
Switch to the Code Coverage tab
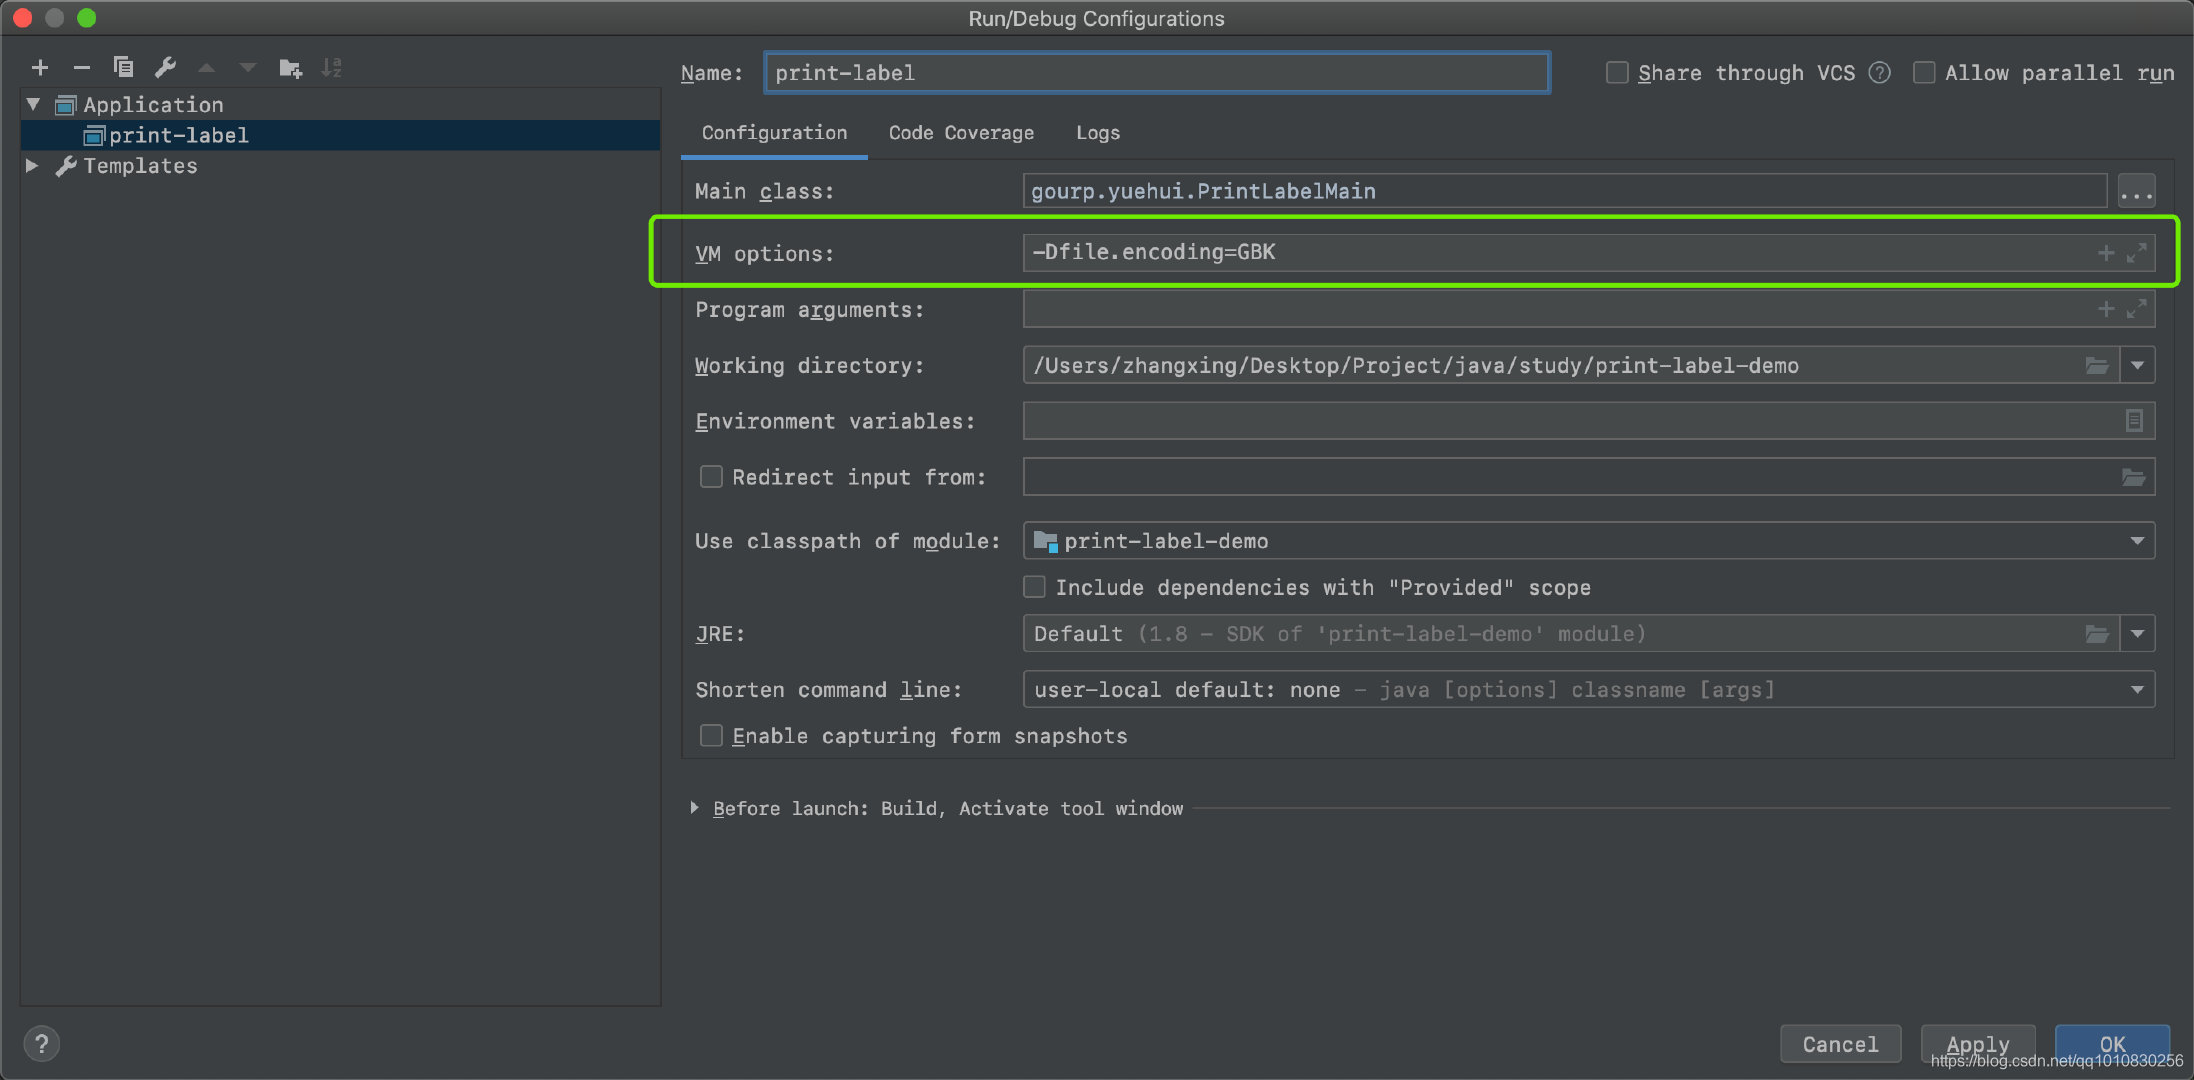click(x=961, y=133)
